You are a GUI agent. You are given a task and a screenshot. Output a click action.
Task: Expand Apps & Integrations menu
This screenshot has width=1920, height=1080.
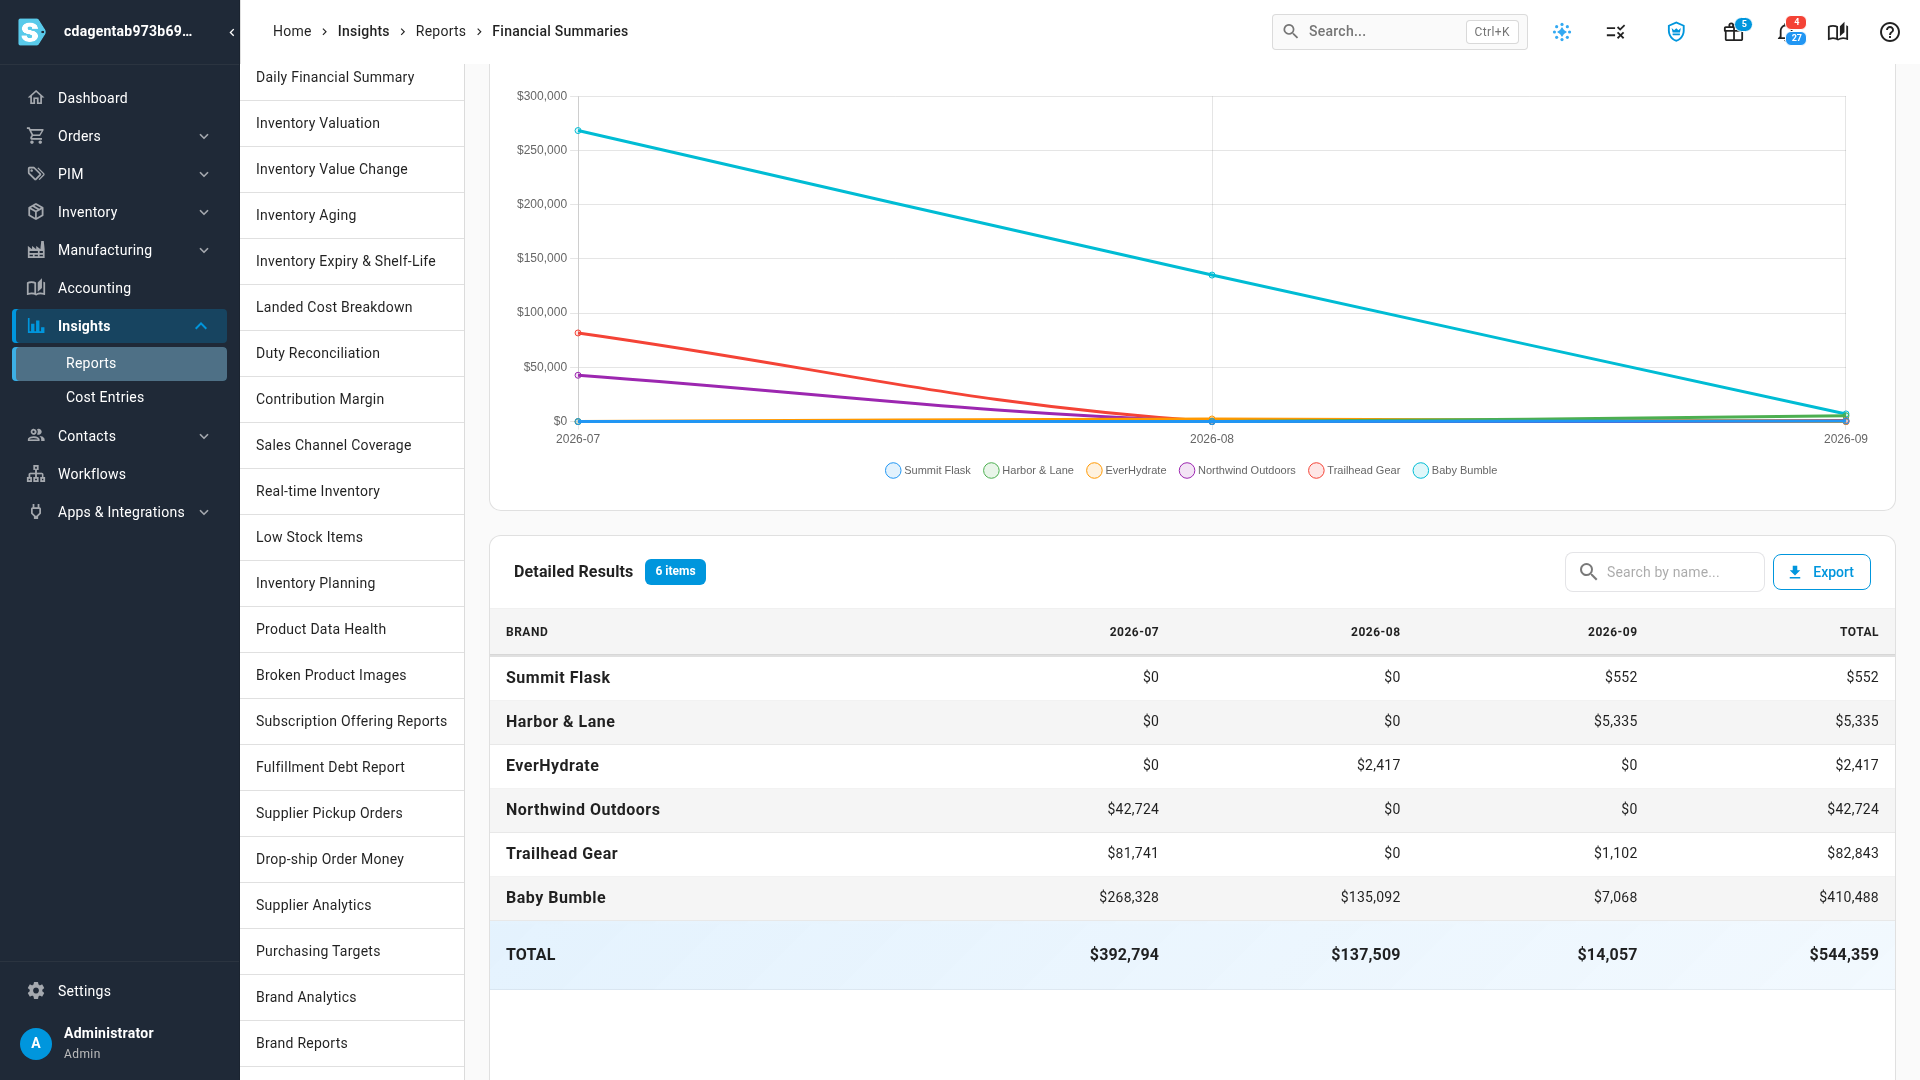(204, 512)
